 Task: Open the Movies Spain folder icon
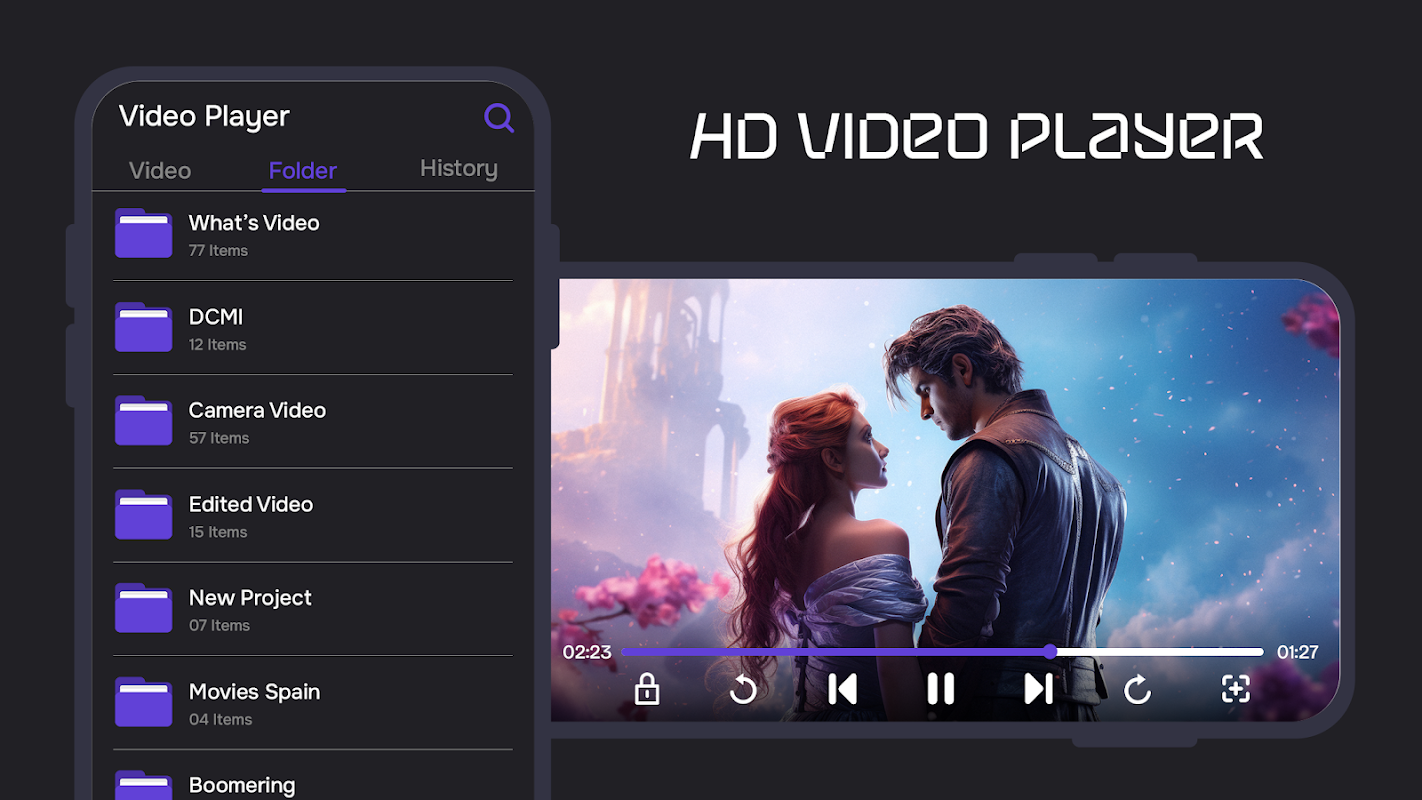tap(144, 701)
